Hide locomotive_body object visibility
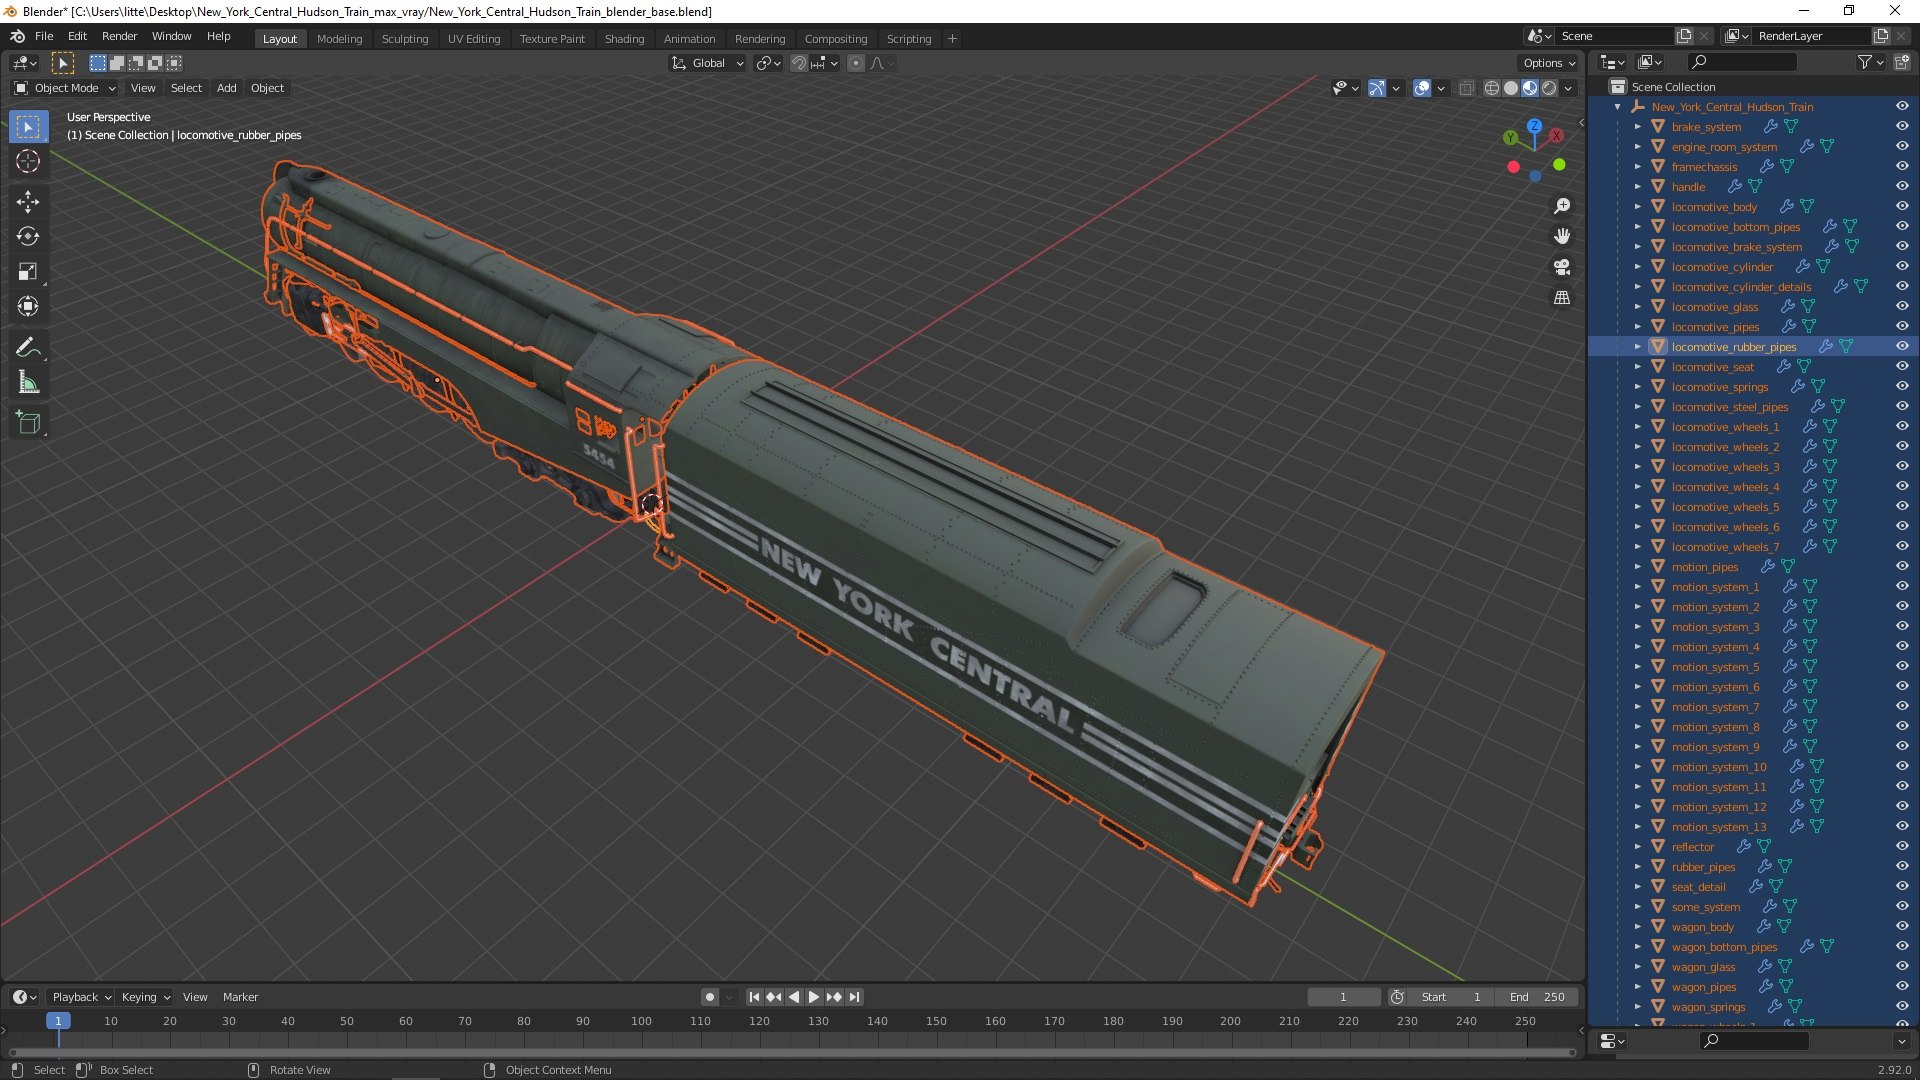 point(1902,207)
